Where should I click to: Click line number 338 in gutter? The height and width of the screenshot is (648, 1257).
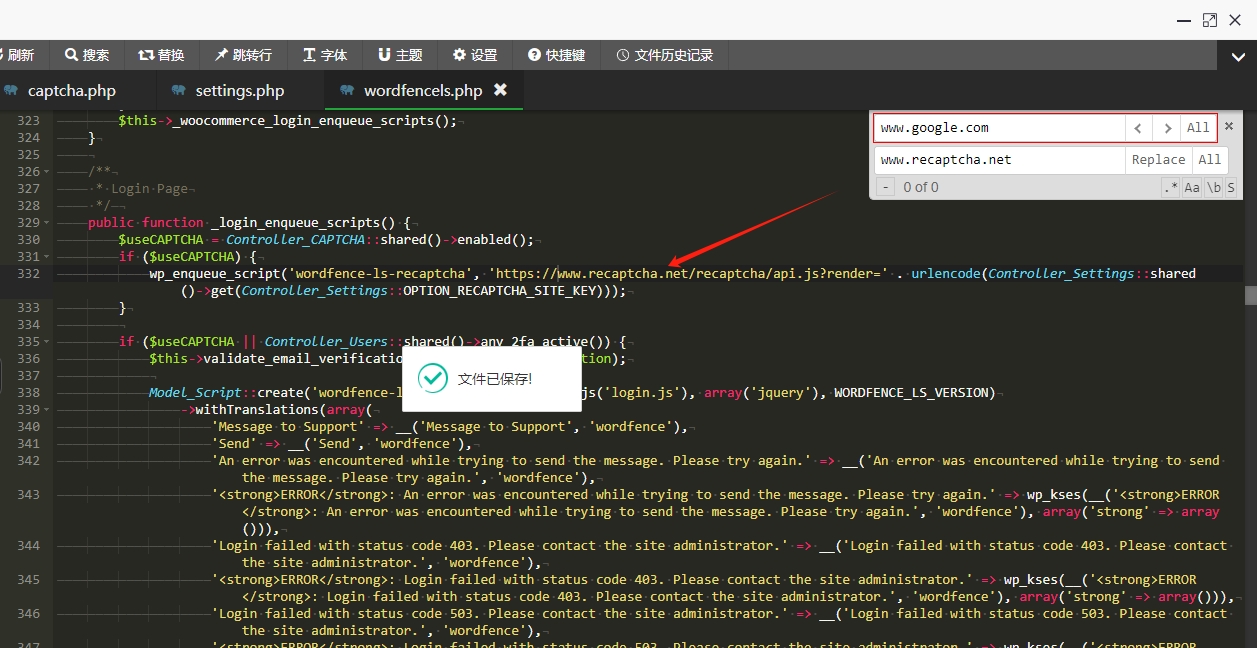coord(28,393)
